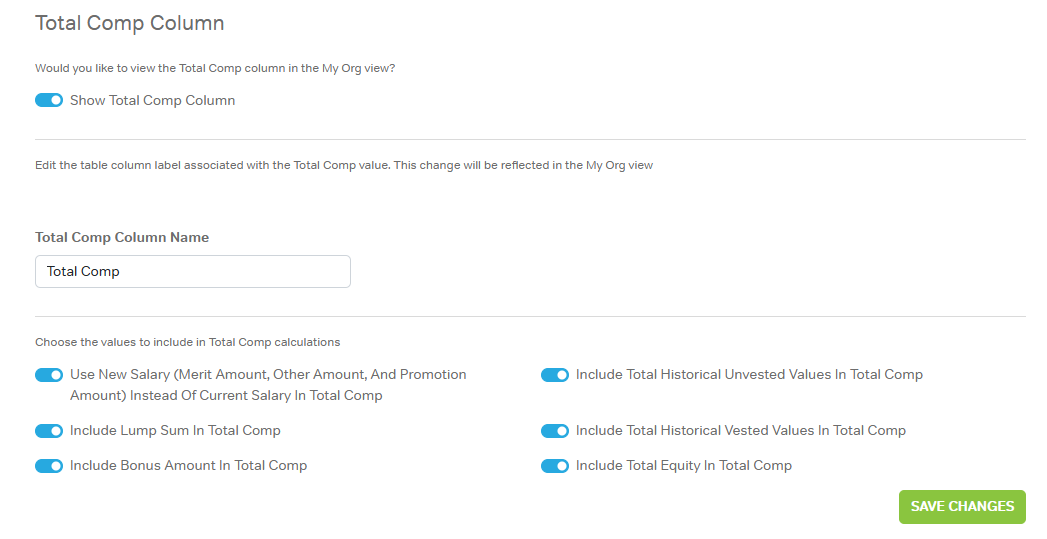
Task: Toggle the Show Total Comp Column switch
Action: [x=49, y=100]
